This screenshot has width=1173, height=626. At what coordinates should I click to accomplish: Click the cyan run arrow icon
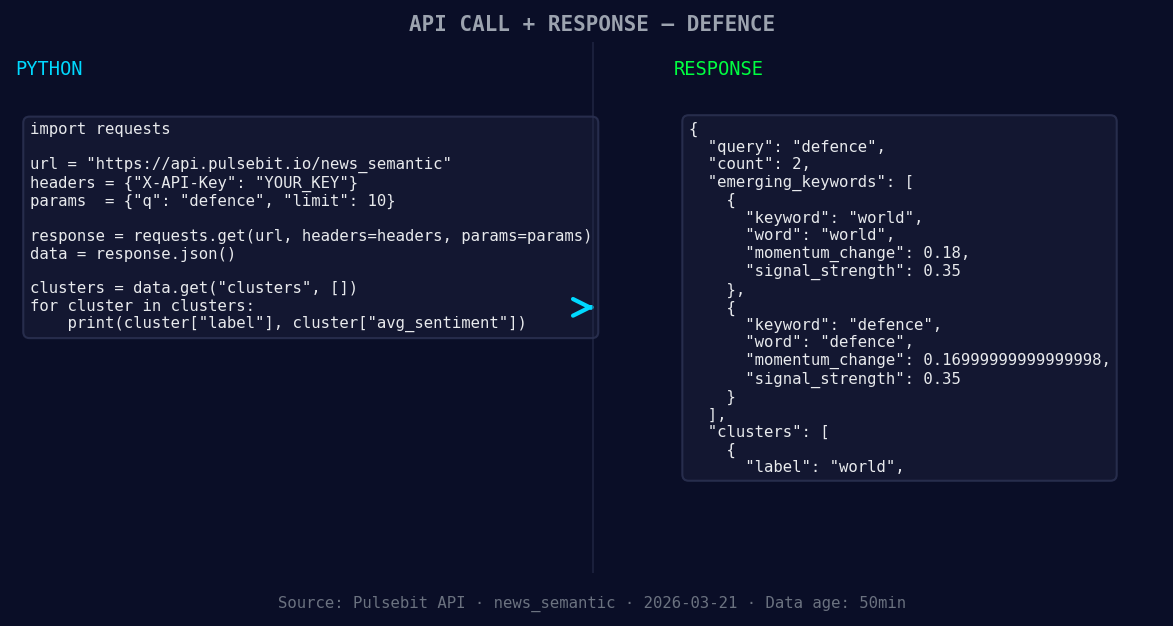(580, 308)
